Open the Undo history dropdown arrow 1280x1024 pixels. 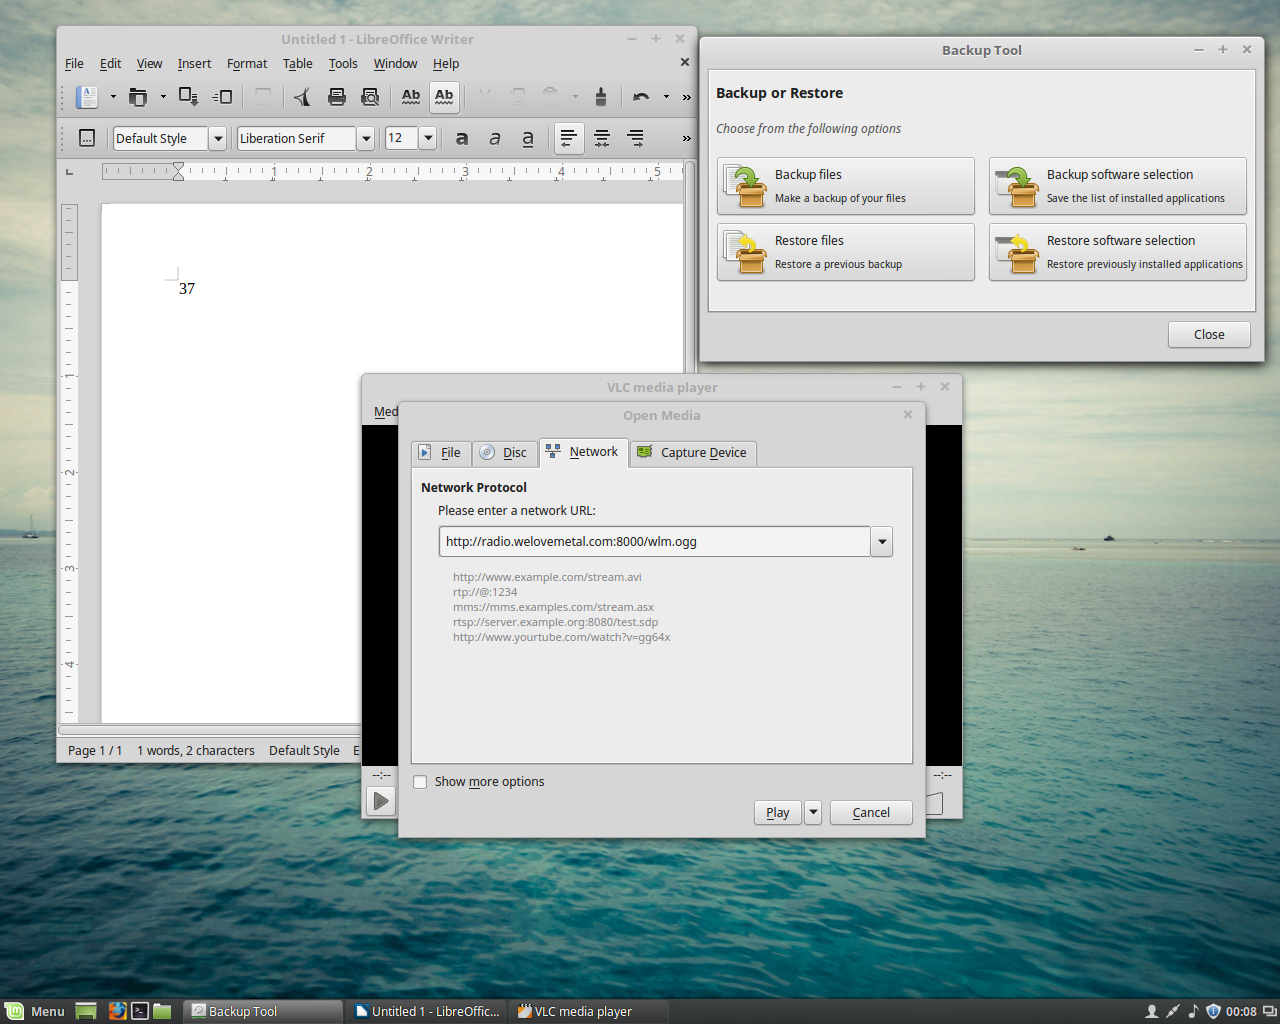pyautogui.click(x=666, y=97)
